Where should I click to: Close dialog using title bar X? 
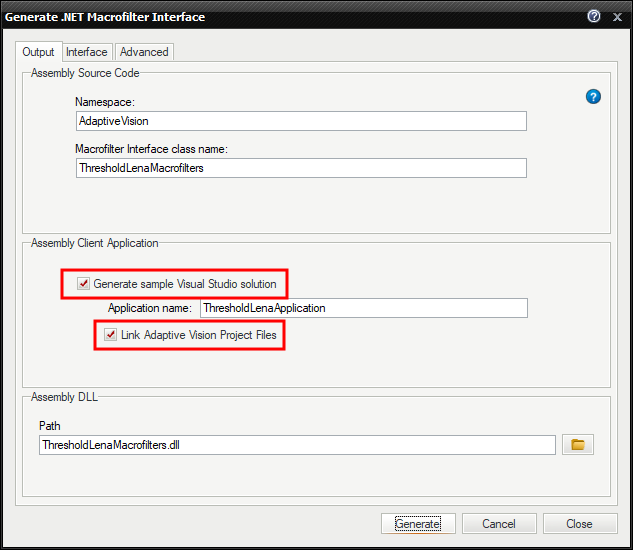tap(616, 16)
